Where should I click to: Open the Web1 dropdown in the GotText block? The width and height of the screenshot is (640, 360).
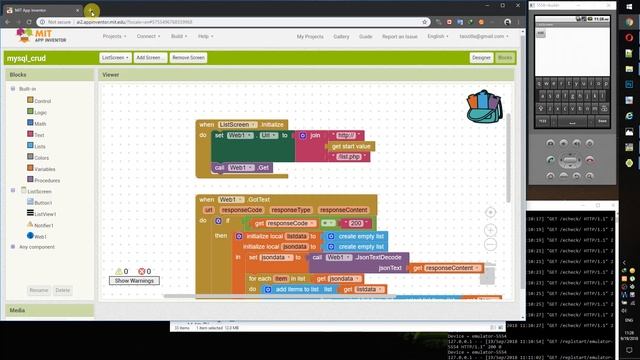tap(231, 200)
